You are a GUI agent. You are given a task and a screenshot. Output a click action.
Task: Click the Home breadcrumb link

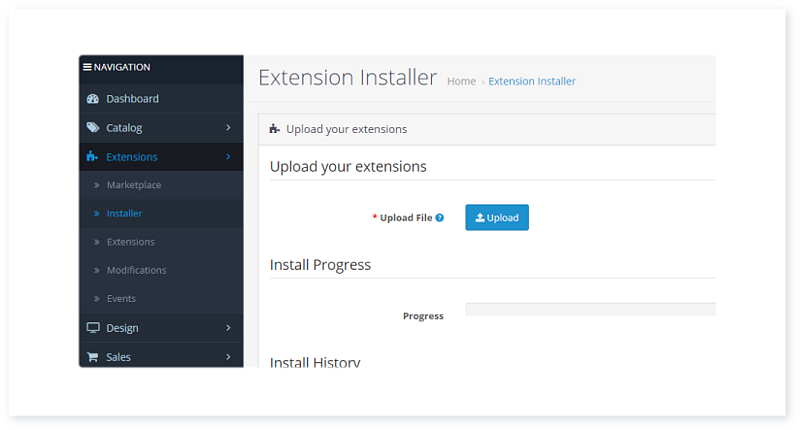tap(461, 81)
